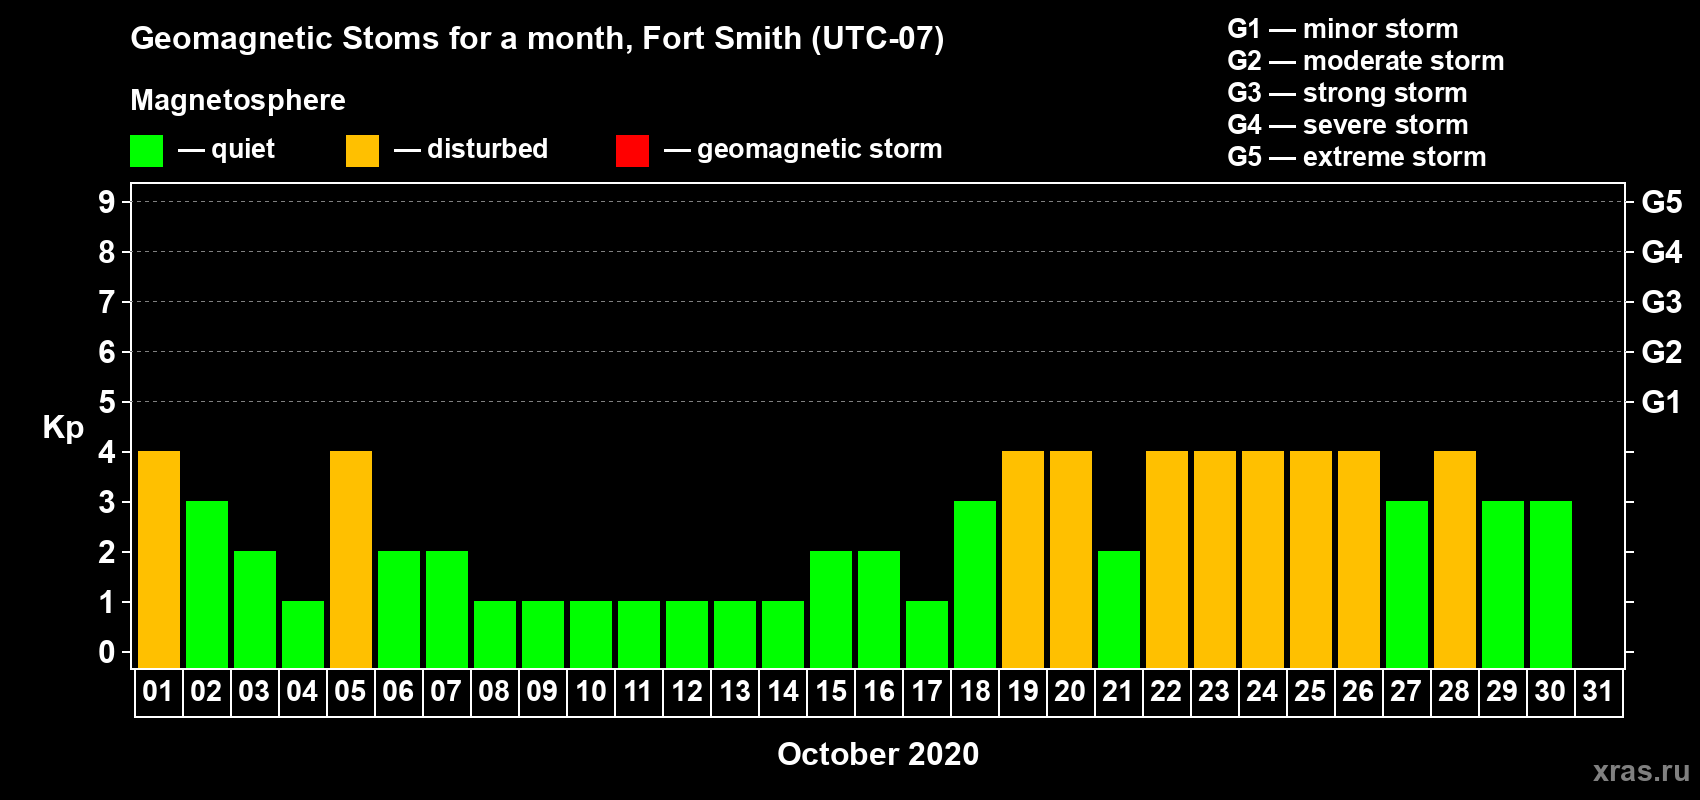Viewport: 1700px width, 800px height.
Task: Select the date label 07
Action: point(446,691)
